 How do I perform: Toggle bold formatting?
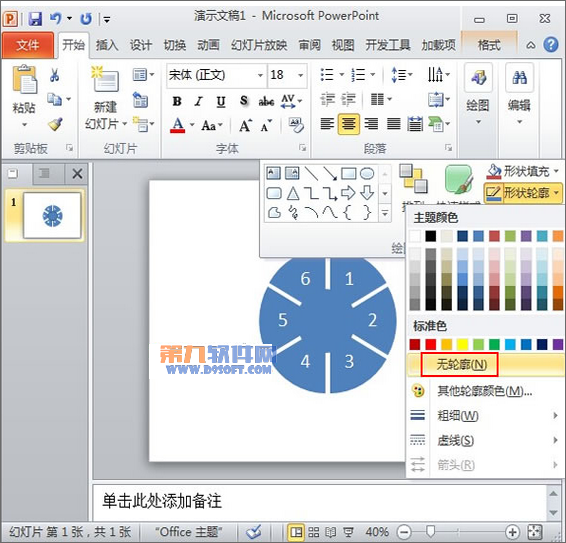coord(177,101)
